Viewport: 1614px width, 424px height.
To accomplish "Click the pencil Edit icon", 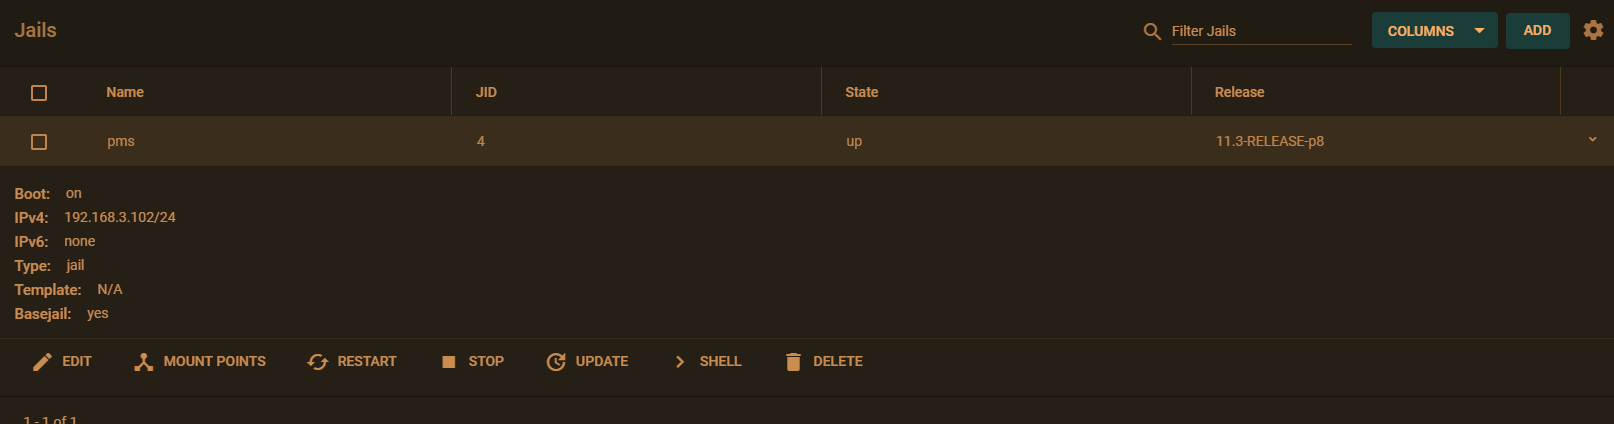I will [x=42, y=362].
